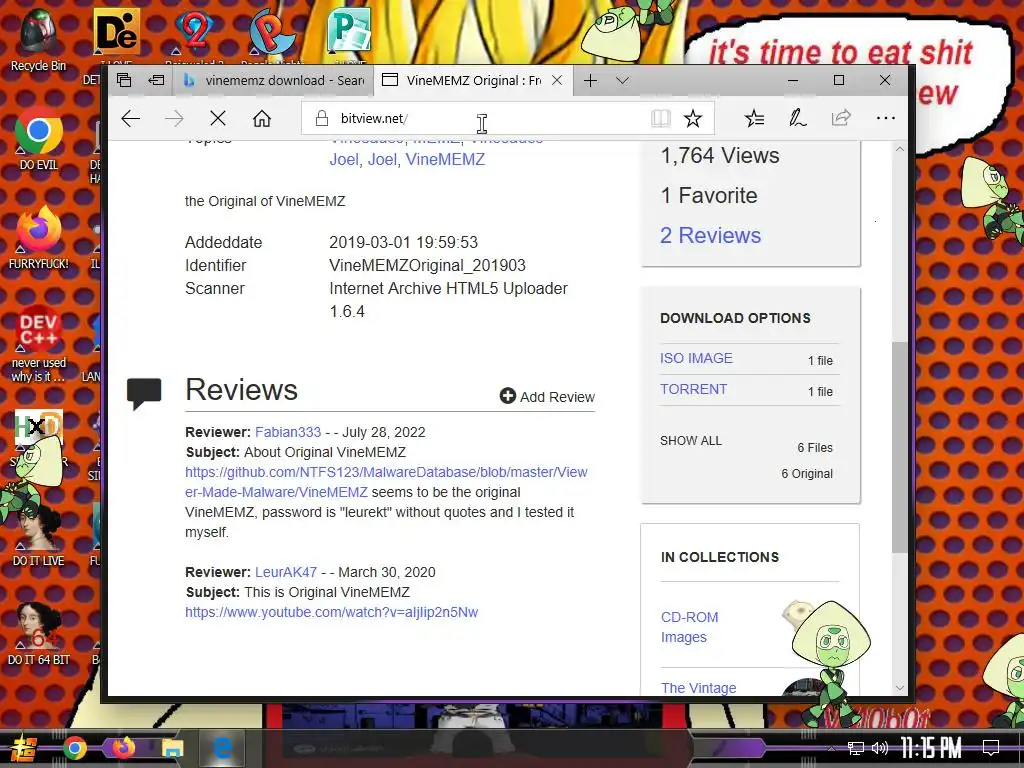
Task: Open Dev C++ desktop shortcut
Action: pos(39,343)
